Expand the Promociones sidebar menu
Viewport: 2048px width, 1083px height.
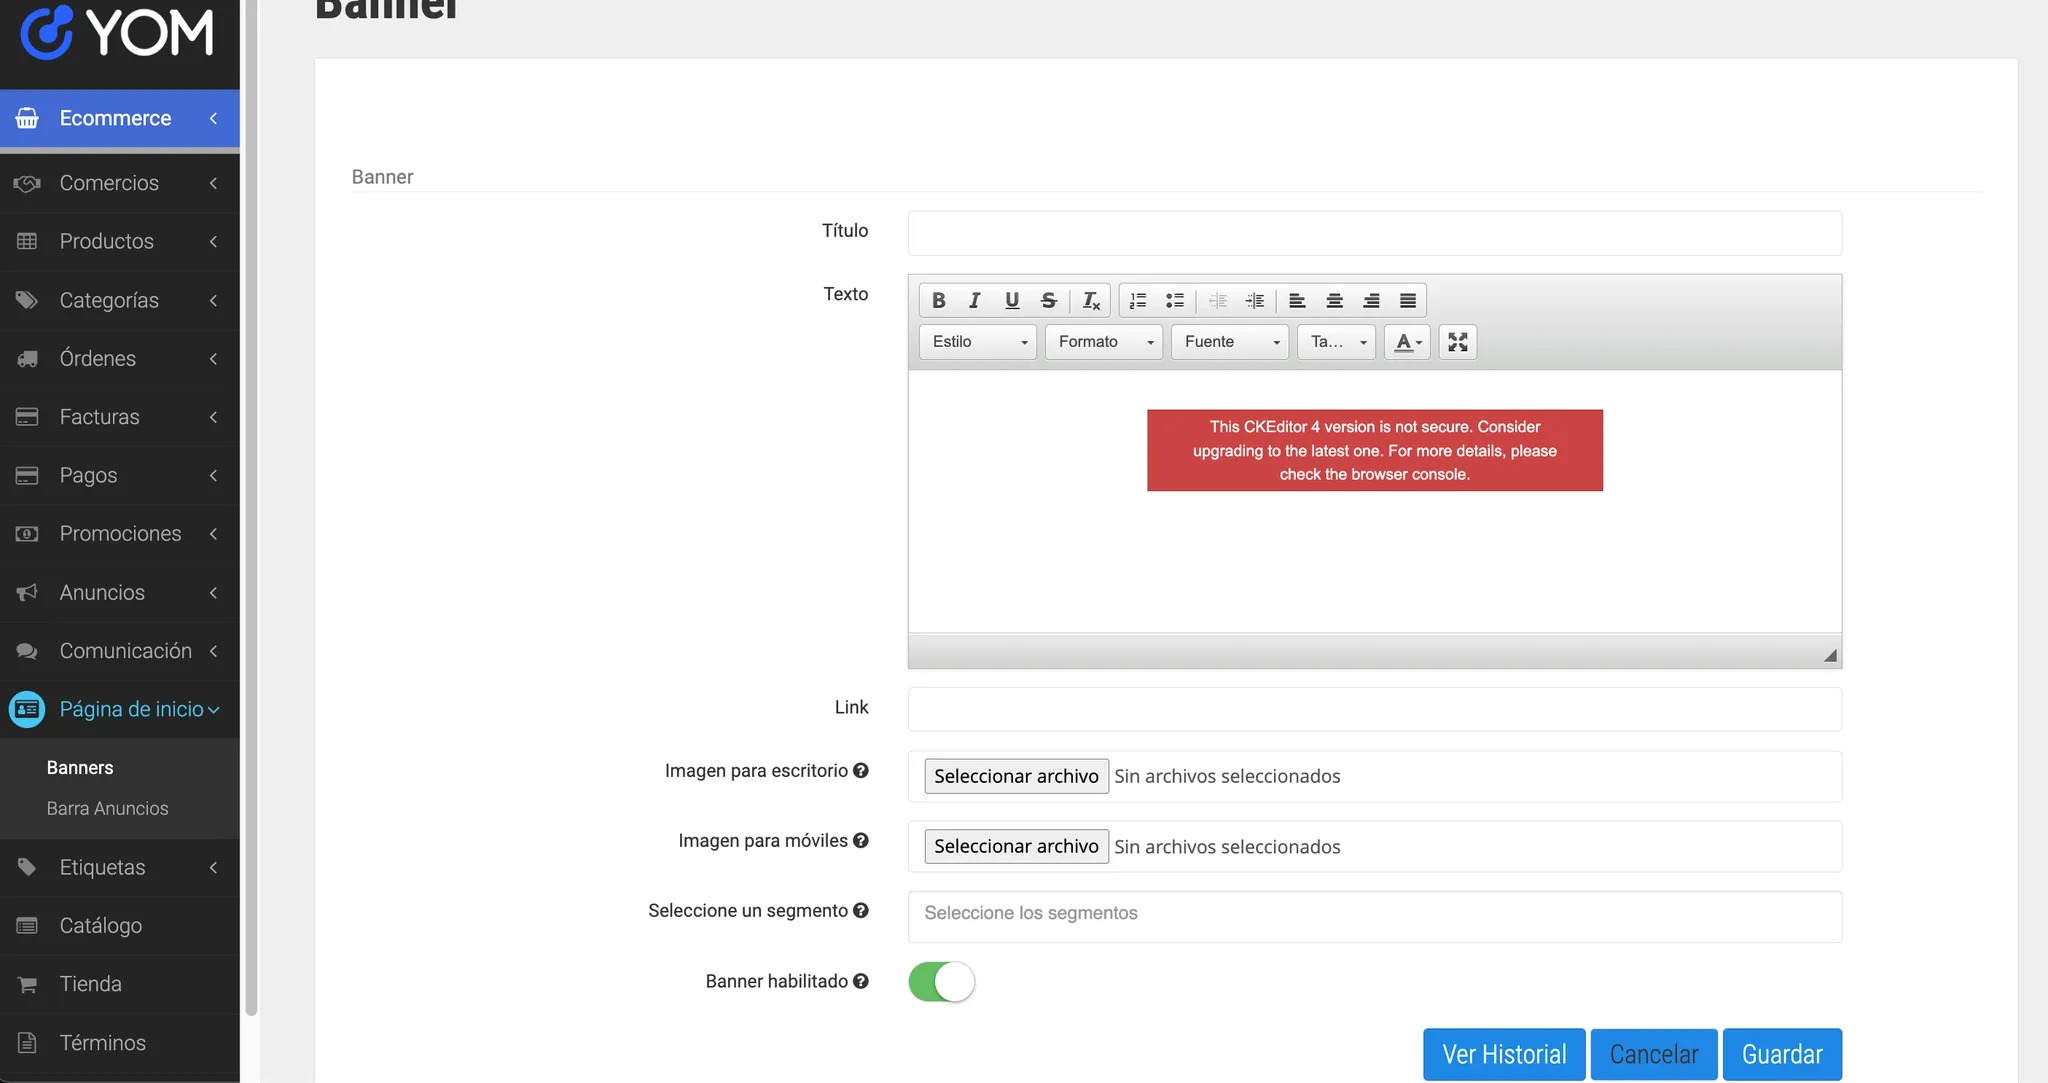(x=120, y=534)
